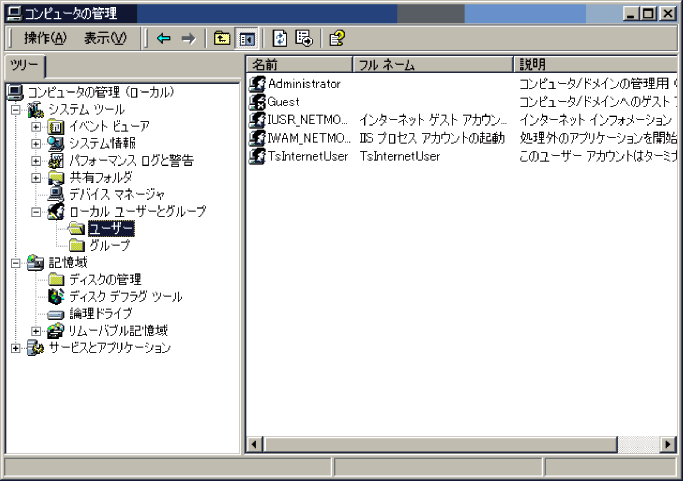The height and width of the screenshot is (481, 683).
Task: Click the Up one level toolbar icon
Action: tap(222, 38)
